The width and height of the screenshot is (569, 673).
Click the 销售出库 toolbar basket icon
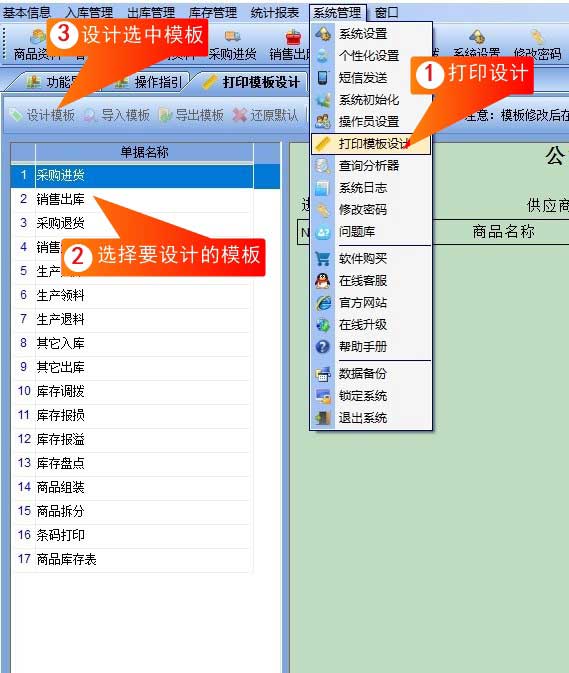[294, 38]
